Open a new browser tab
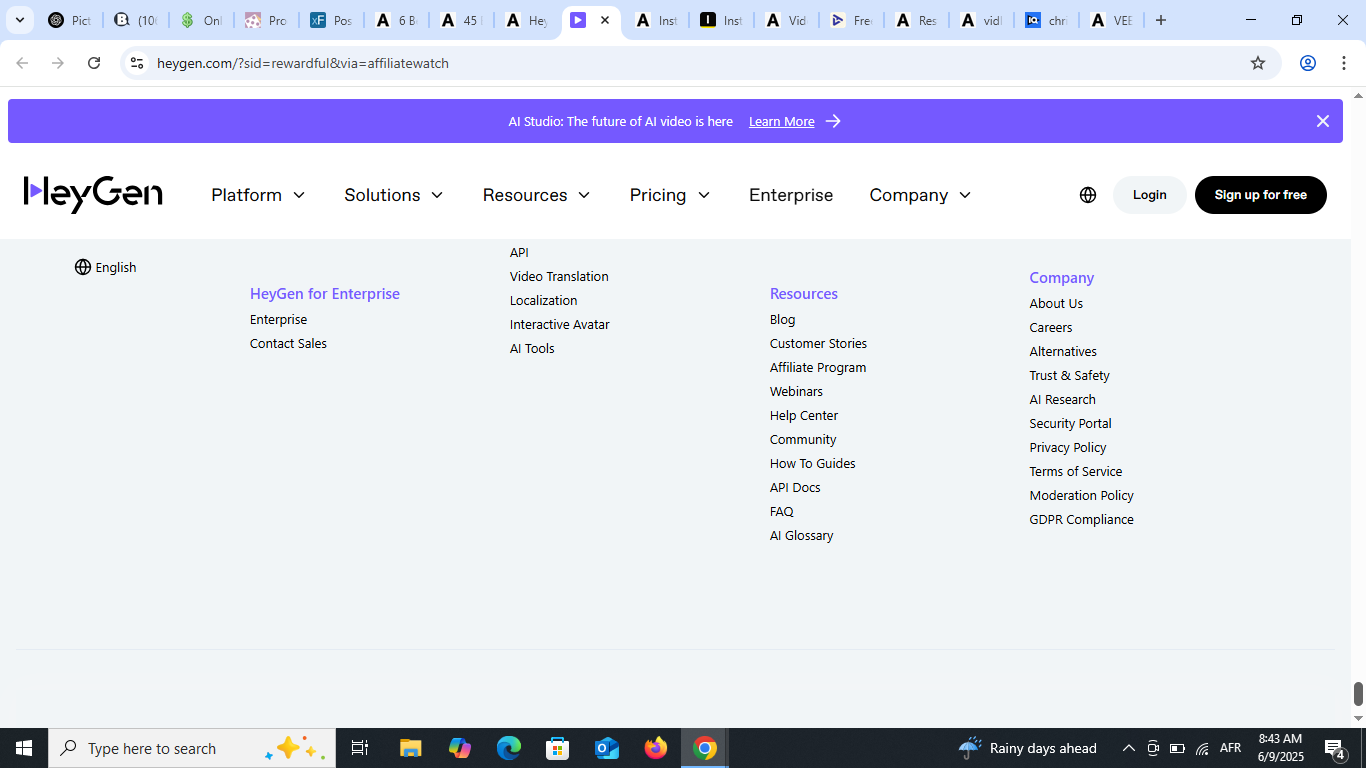1366x768 pixels. coord(1161,20)
